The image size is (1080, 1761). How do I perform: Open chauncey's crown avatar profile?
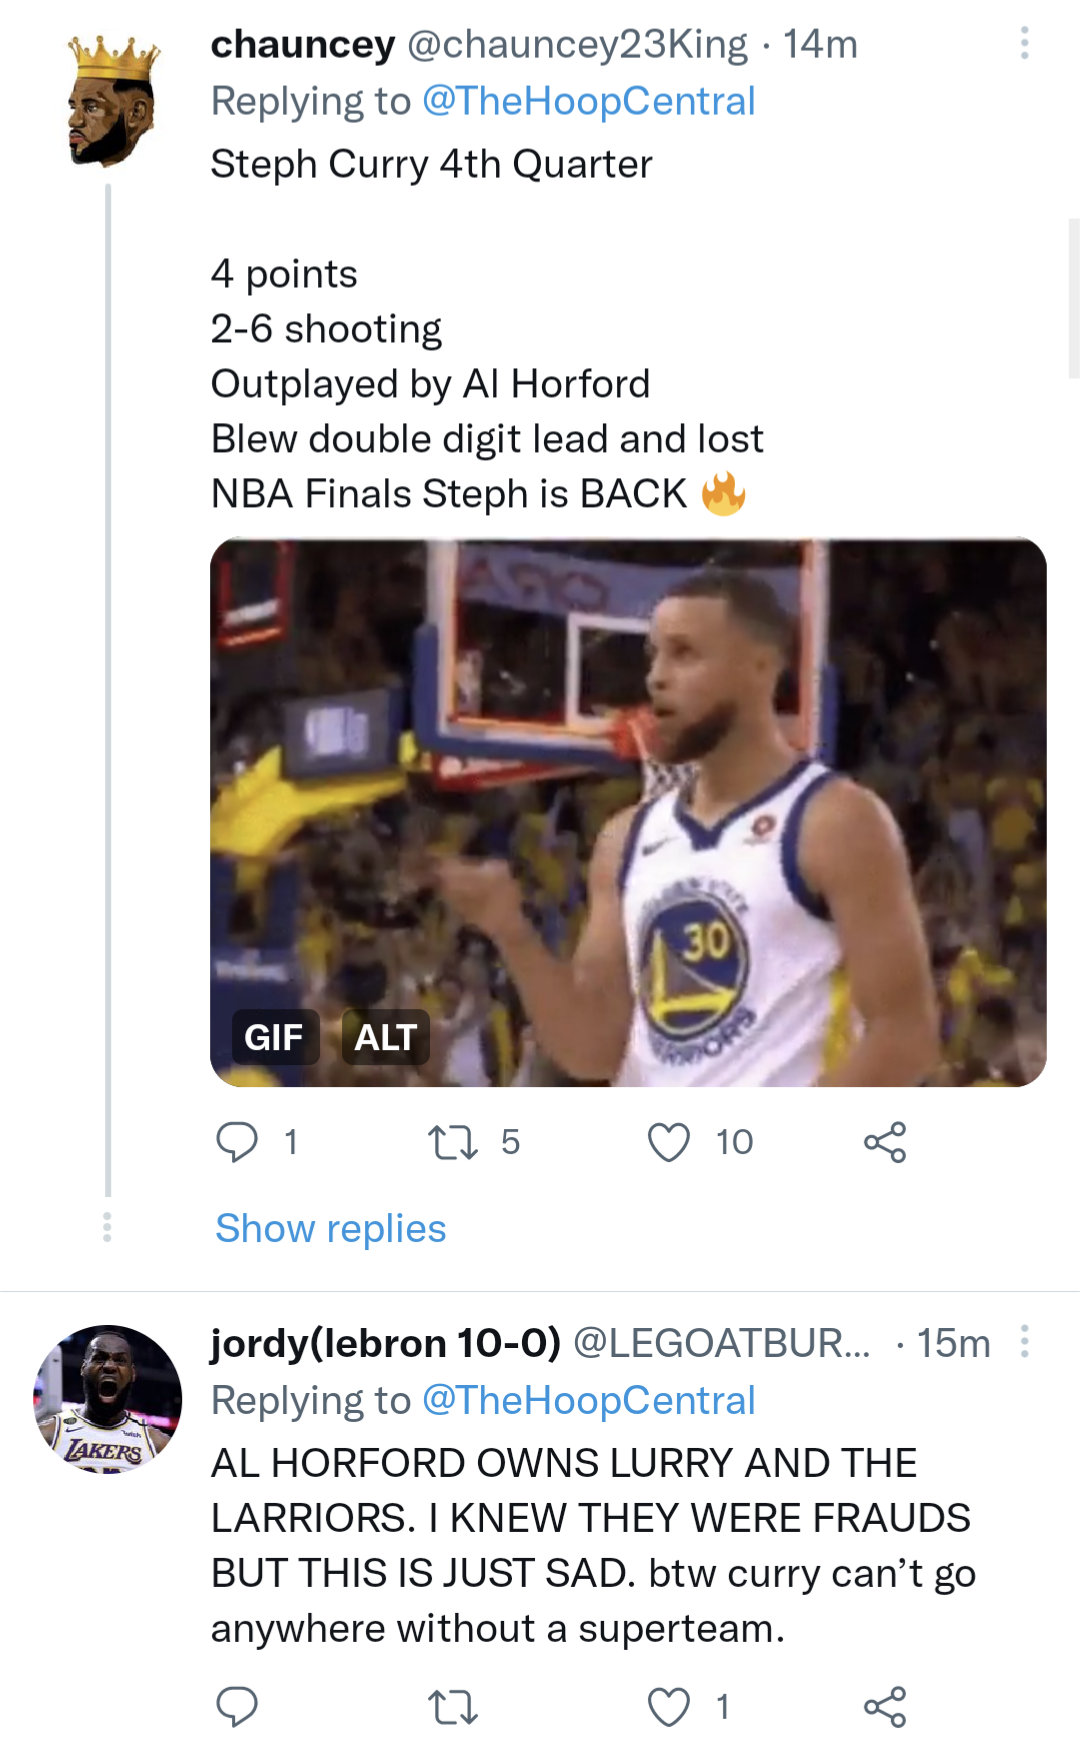tap(112, 101)
